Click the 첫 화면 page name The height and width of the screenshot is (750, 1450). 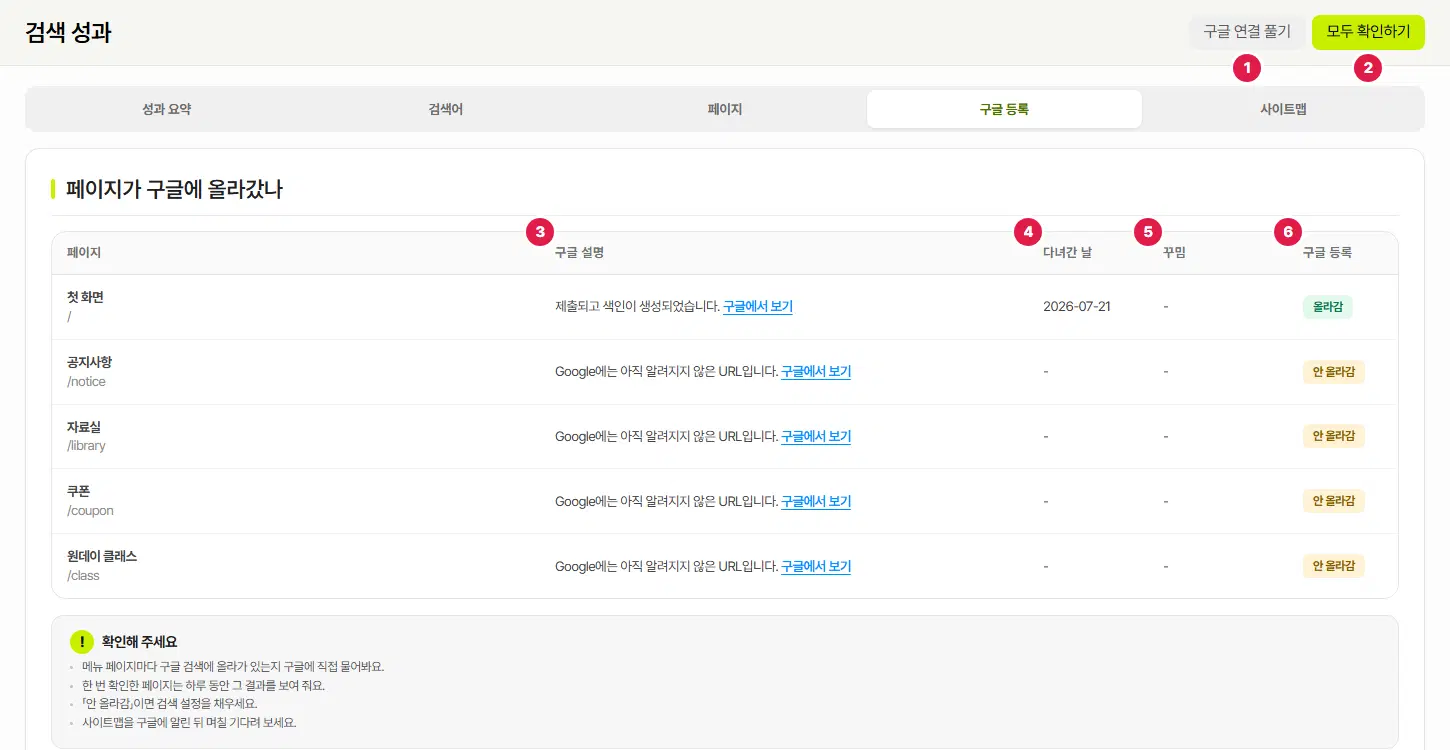pyautogui.click(x=85, y=297)
